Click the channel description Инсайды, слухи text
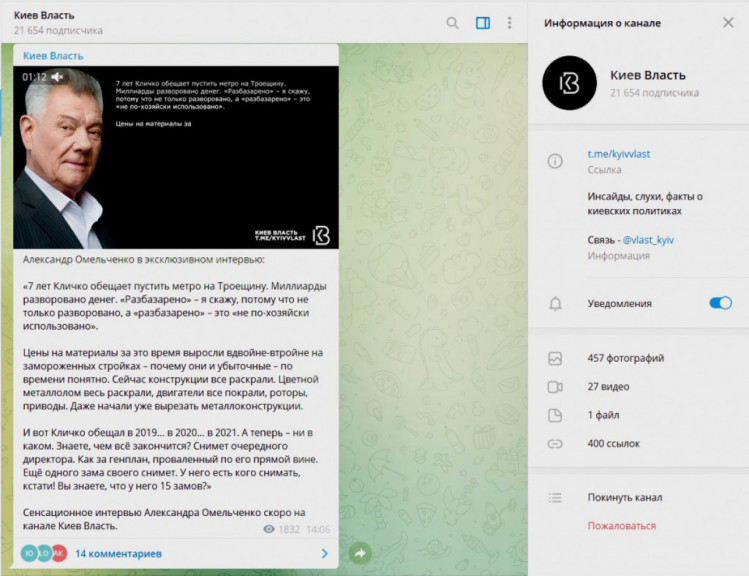The image size is (749, 576). [645, 203]
